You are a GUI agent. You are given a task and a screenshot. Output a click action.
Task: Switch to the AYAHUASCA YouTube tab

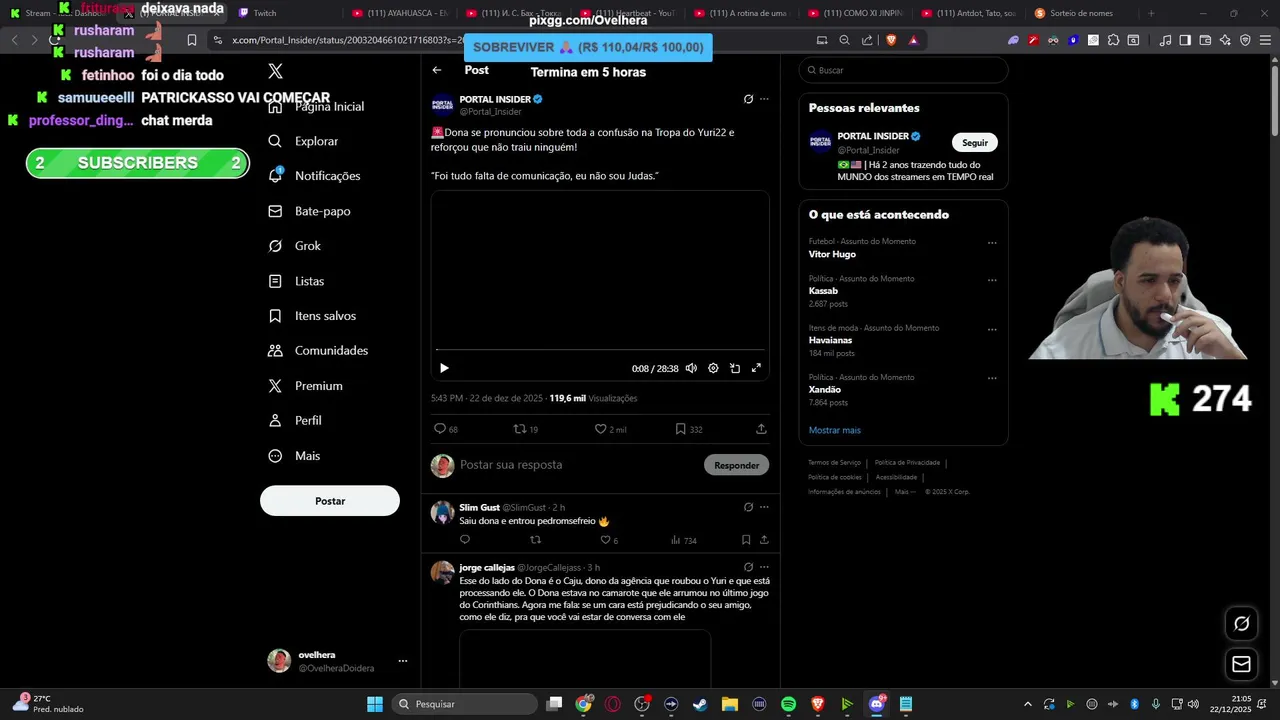point(400,13)
